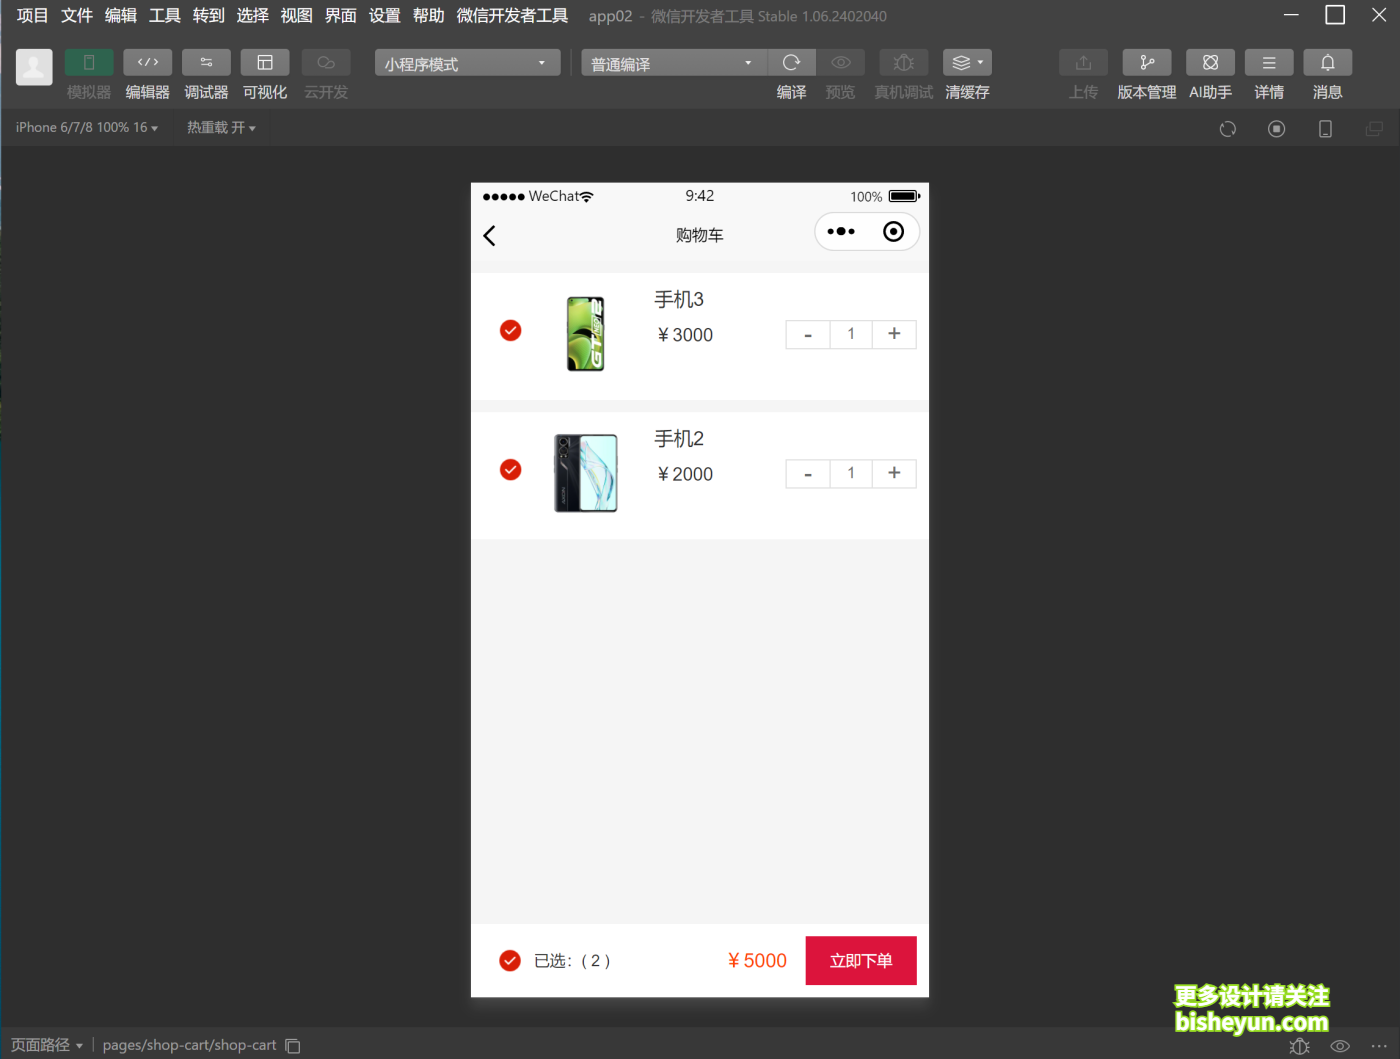This screenshot has width=1400, height=1059.
Task: Uncheck the 手机3 cart item selection
Action: point(510,330)
